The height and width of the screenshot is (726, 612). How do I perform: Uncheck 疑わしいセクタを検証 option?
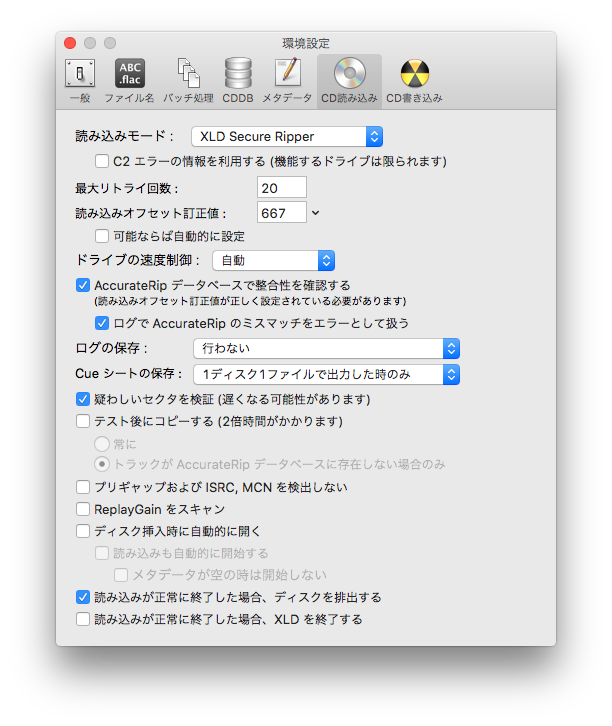point(83,399)
